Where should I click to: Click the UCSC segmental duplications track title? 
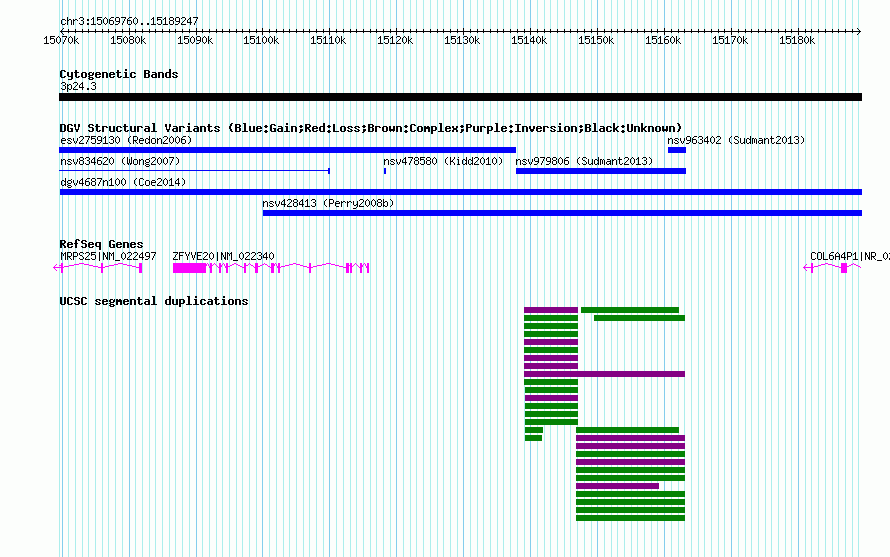click(x=154, y=301)
